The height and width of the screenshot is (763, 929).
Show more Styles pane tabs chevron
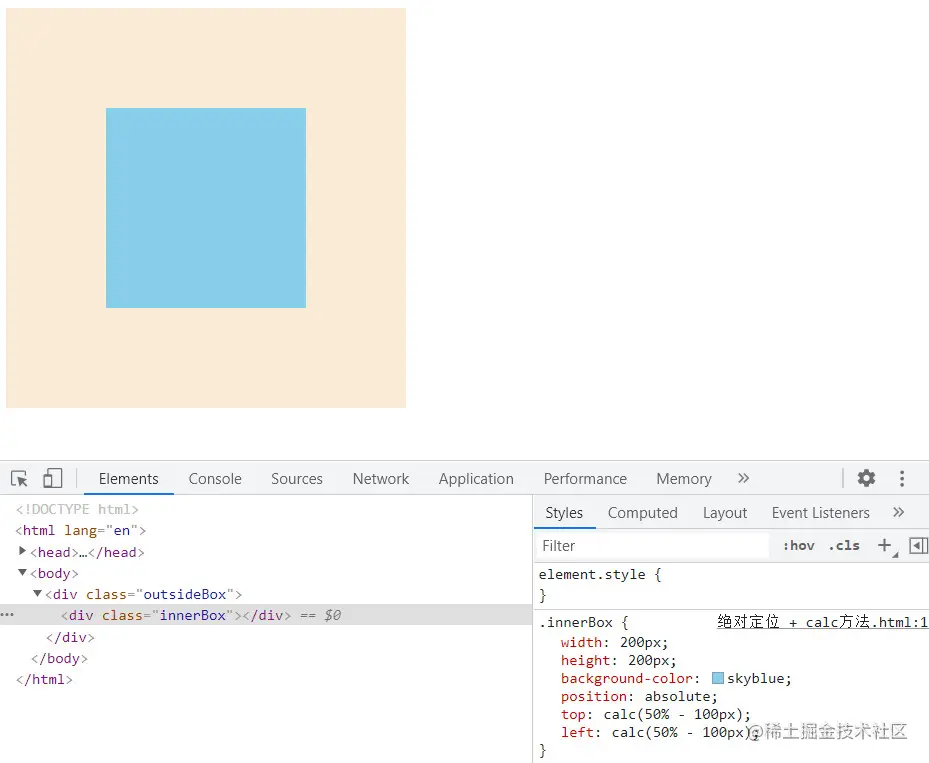click(899, 512)
